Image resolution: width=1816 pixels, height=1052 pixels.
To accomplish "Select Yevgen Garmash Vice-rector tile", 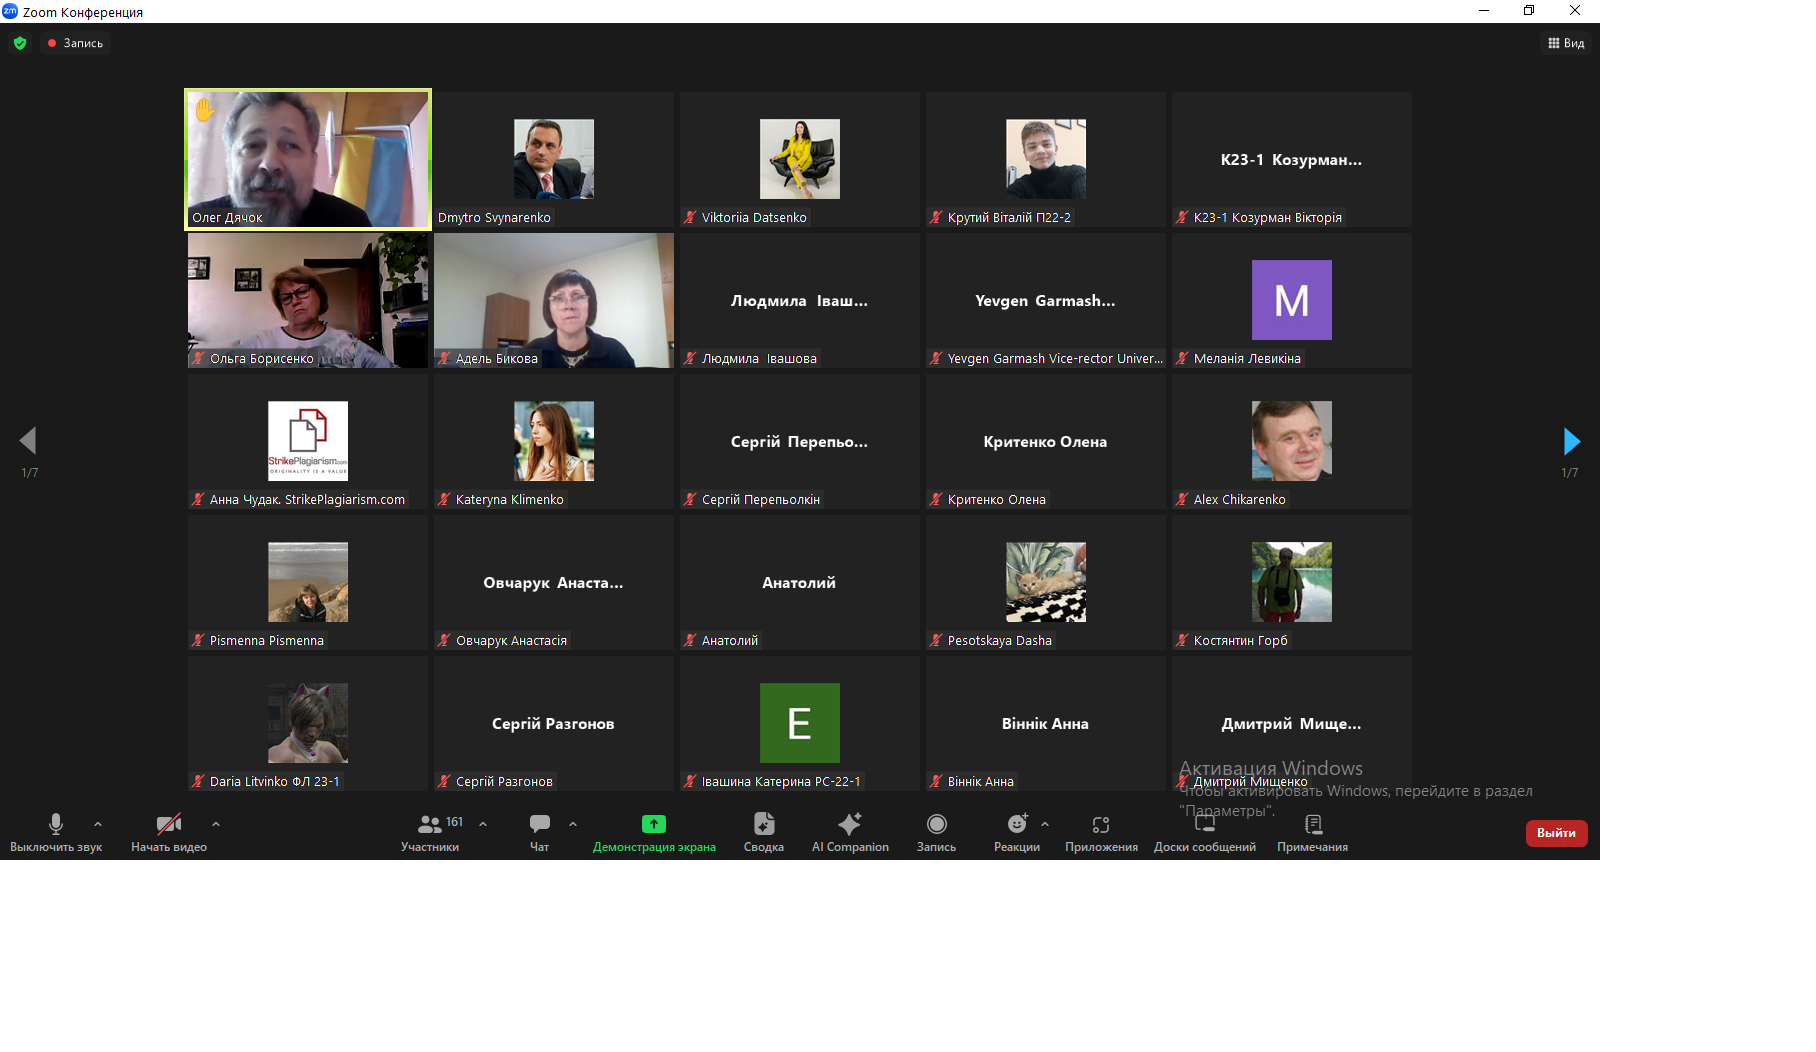I will pos(1046,301).
